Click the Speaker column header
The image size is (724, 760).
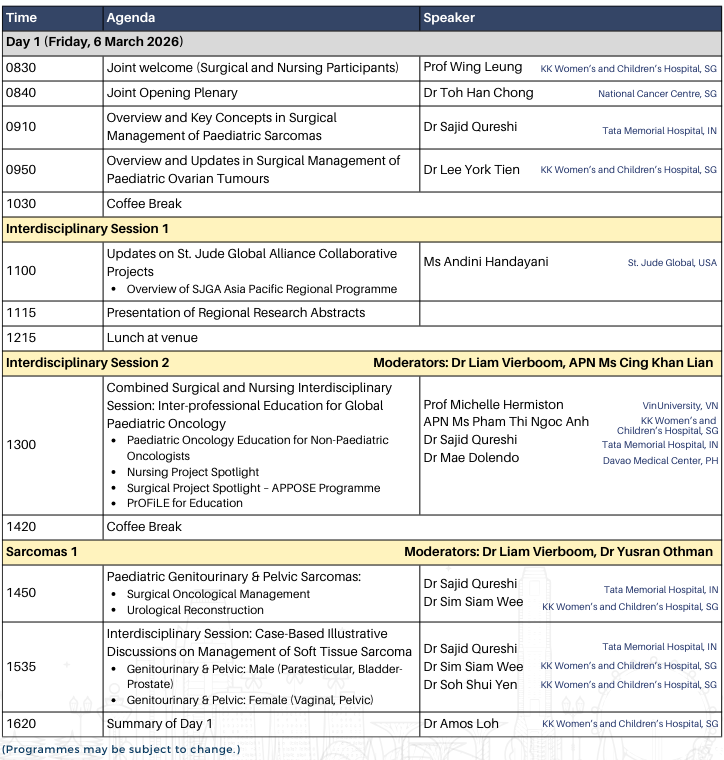point(449,18)
